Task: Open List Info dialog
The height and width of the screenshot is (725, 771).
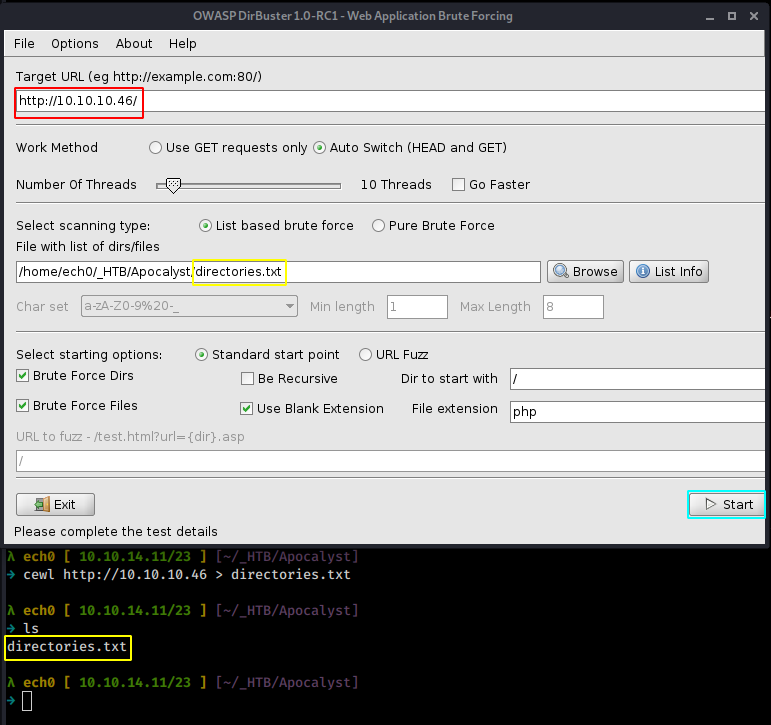Action: 668,271
